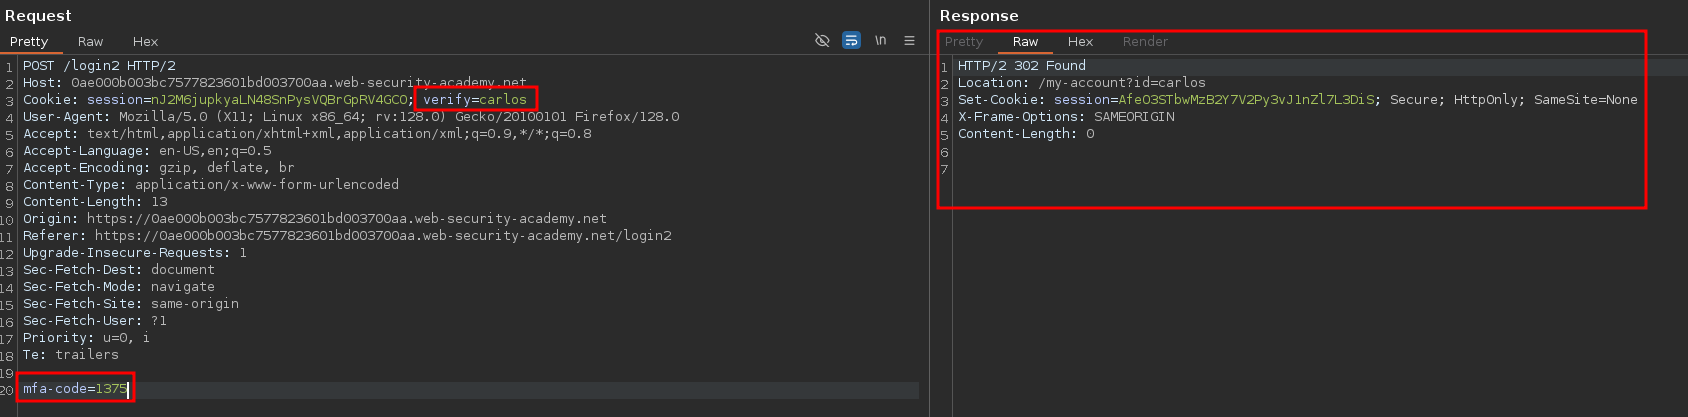This screenshot has width=1688, height=417.
Task: Click the HTTP/2 302 Found status line
Action: point(1021,66)
